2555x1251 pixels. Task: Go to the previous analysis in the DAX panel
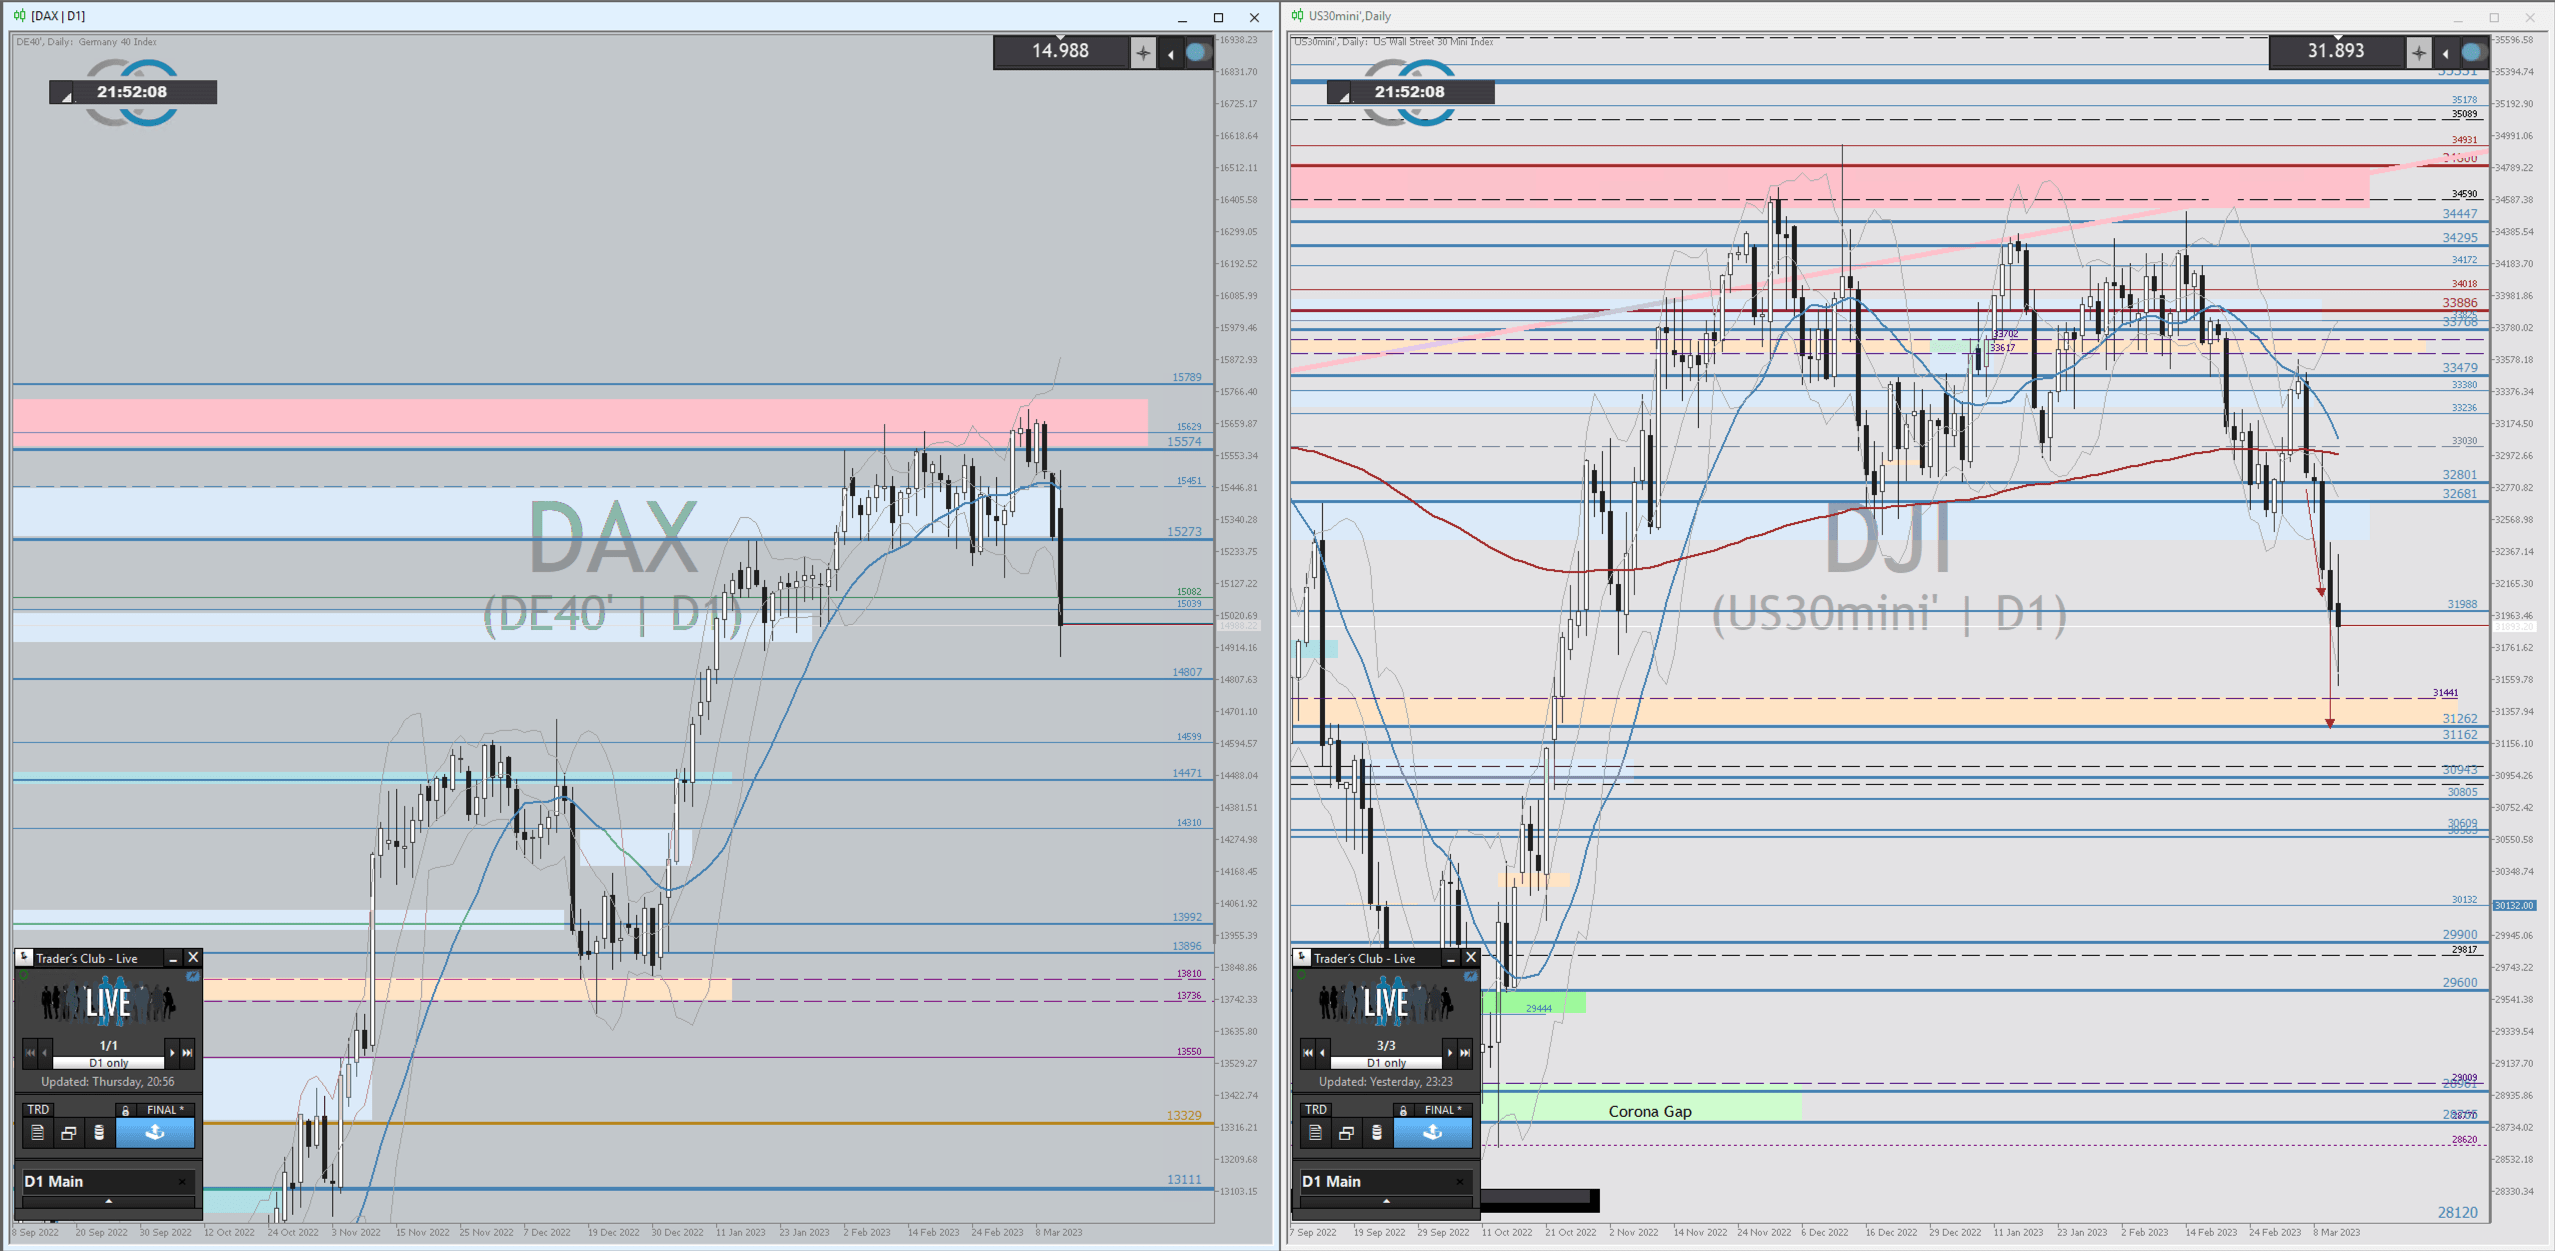44,1052
